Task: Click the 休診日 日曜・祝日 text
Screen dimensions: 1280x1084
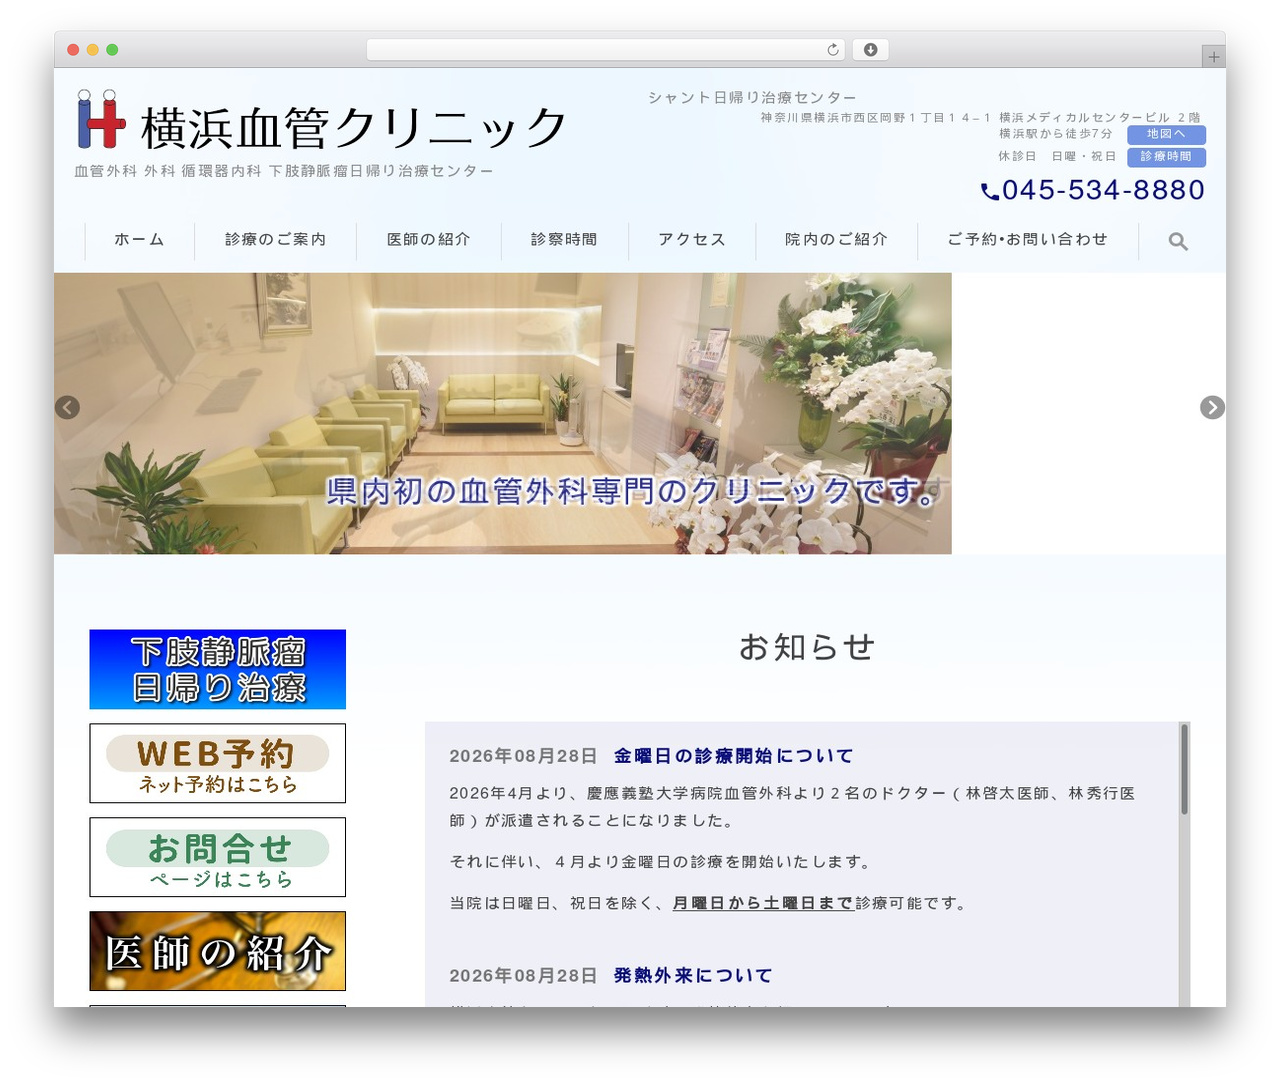Action: (x=1057, y=157)
